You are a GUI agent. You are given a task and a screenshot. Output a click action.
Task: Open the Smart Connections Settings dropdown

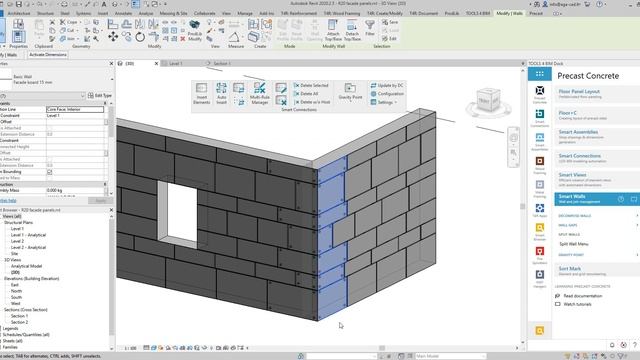tap(384, 102)
